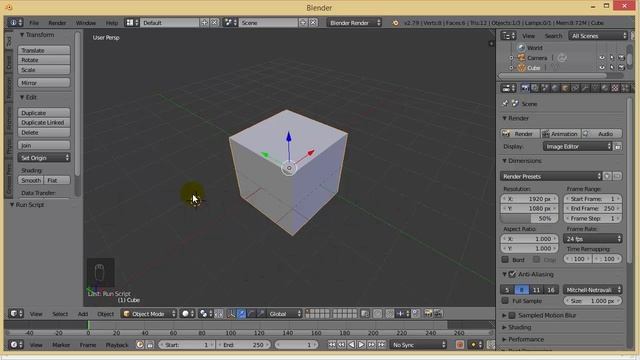The height and width of the screenshot is (360, 640).
Task: Enable the Full Sample checkbox
Action: pos(505,301)
